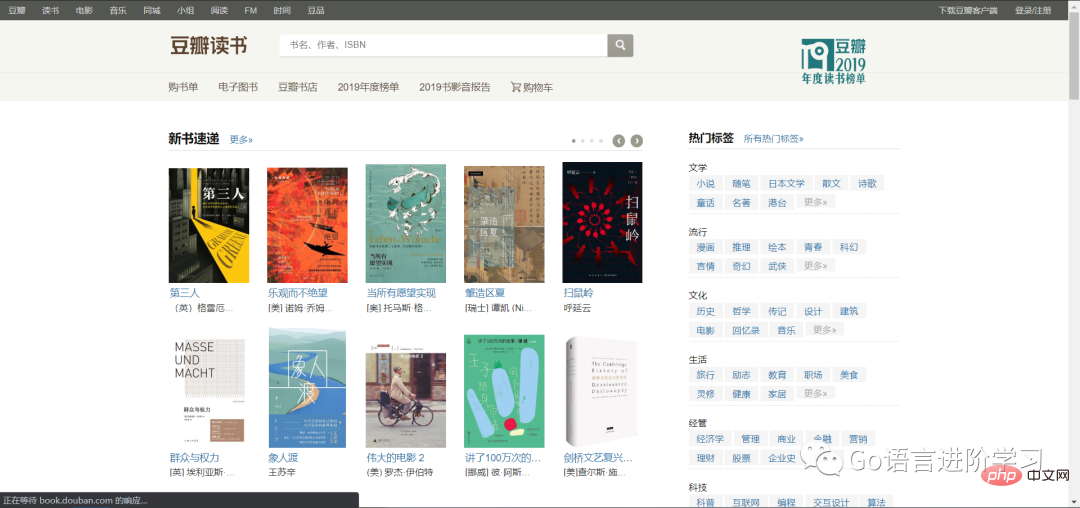Open 读书 in the top navigation bar

click(x=50, y=10)
